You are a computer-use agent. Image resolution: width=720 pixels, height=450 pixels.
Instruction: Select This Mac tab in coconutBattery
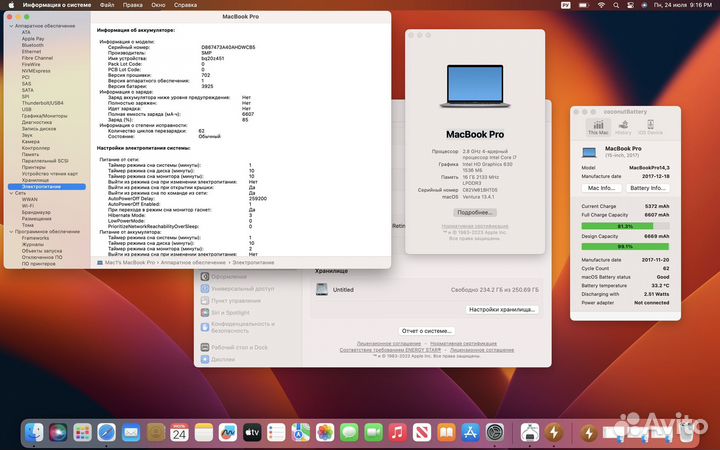point(598,127)
